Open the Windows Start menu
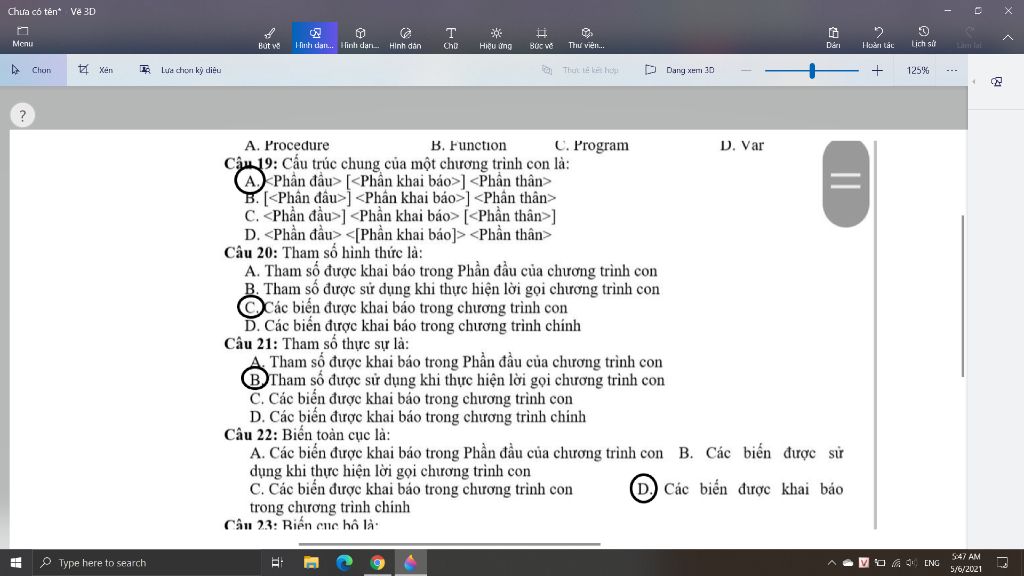This screenshot has height=576, width=1024. [16, 562]
